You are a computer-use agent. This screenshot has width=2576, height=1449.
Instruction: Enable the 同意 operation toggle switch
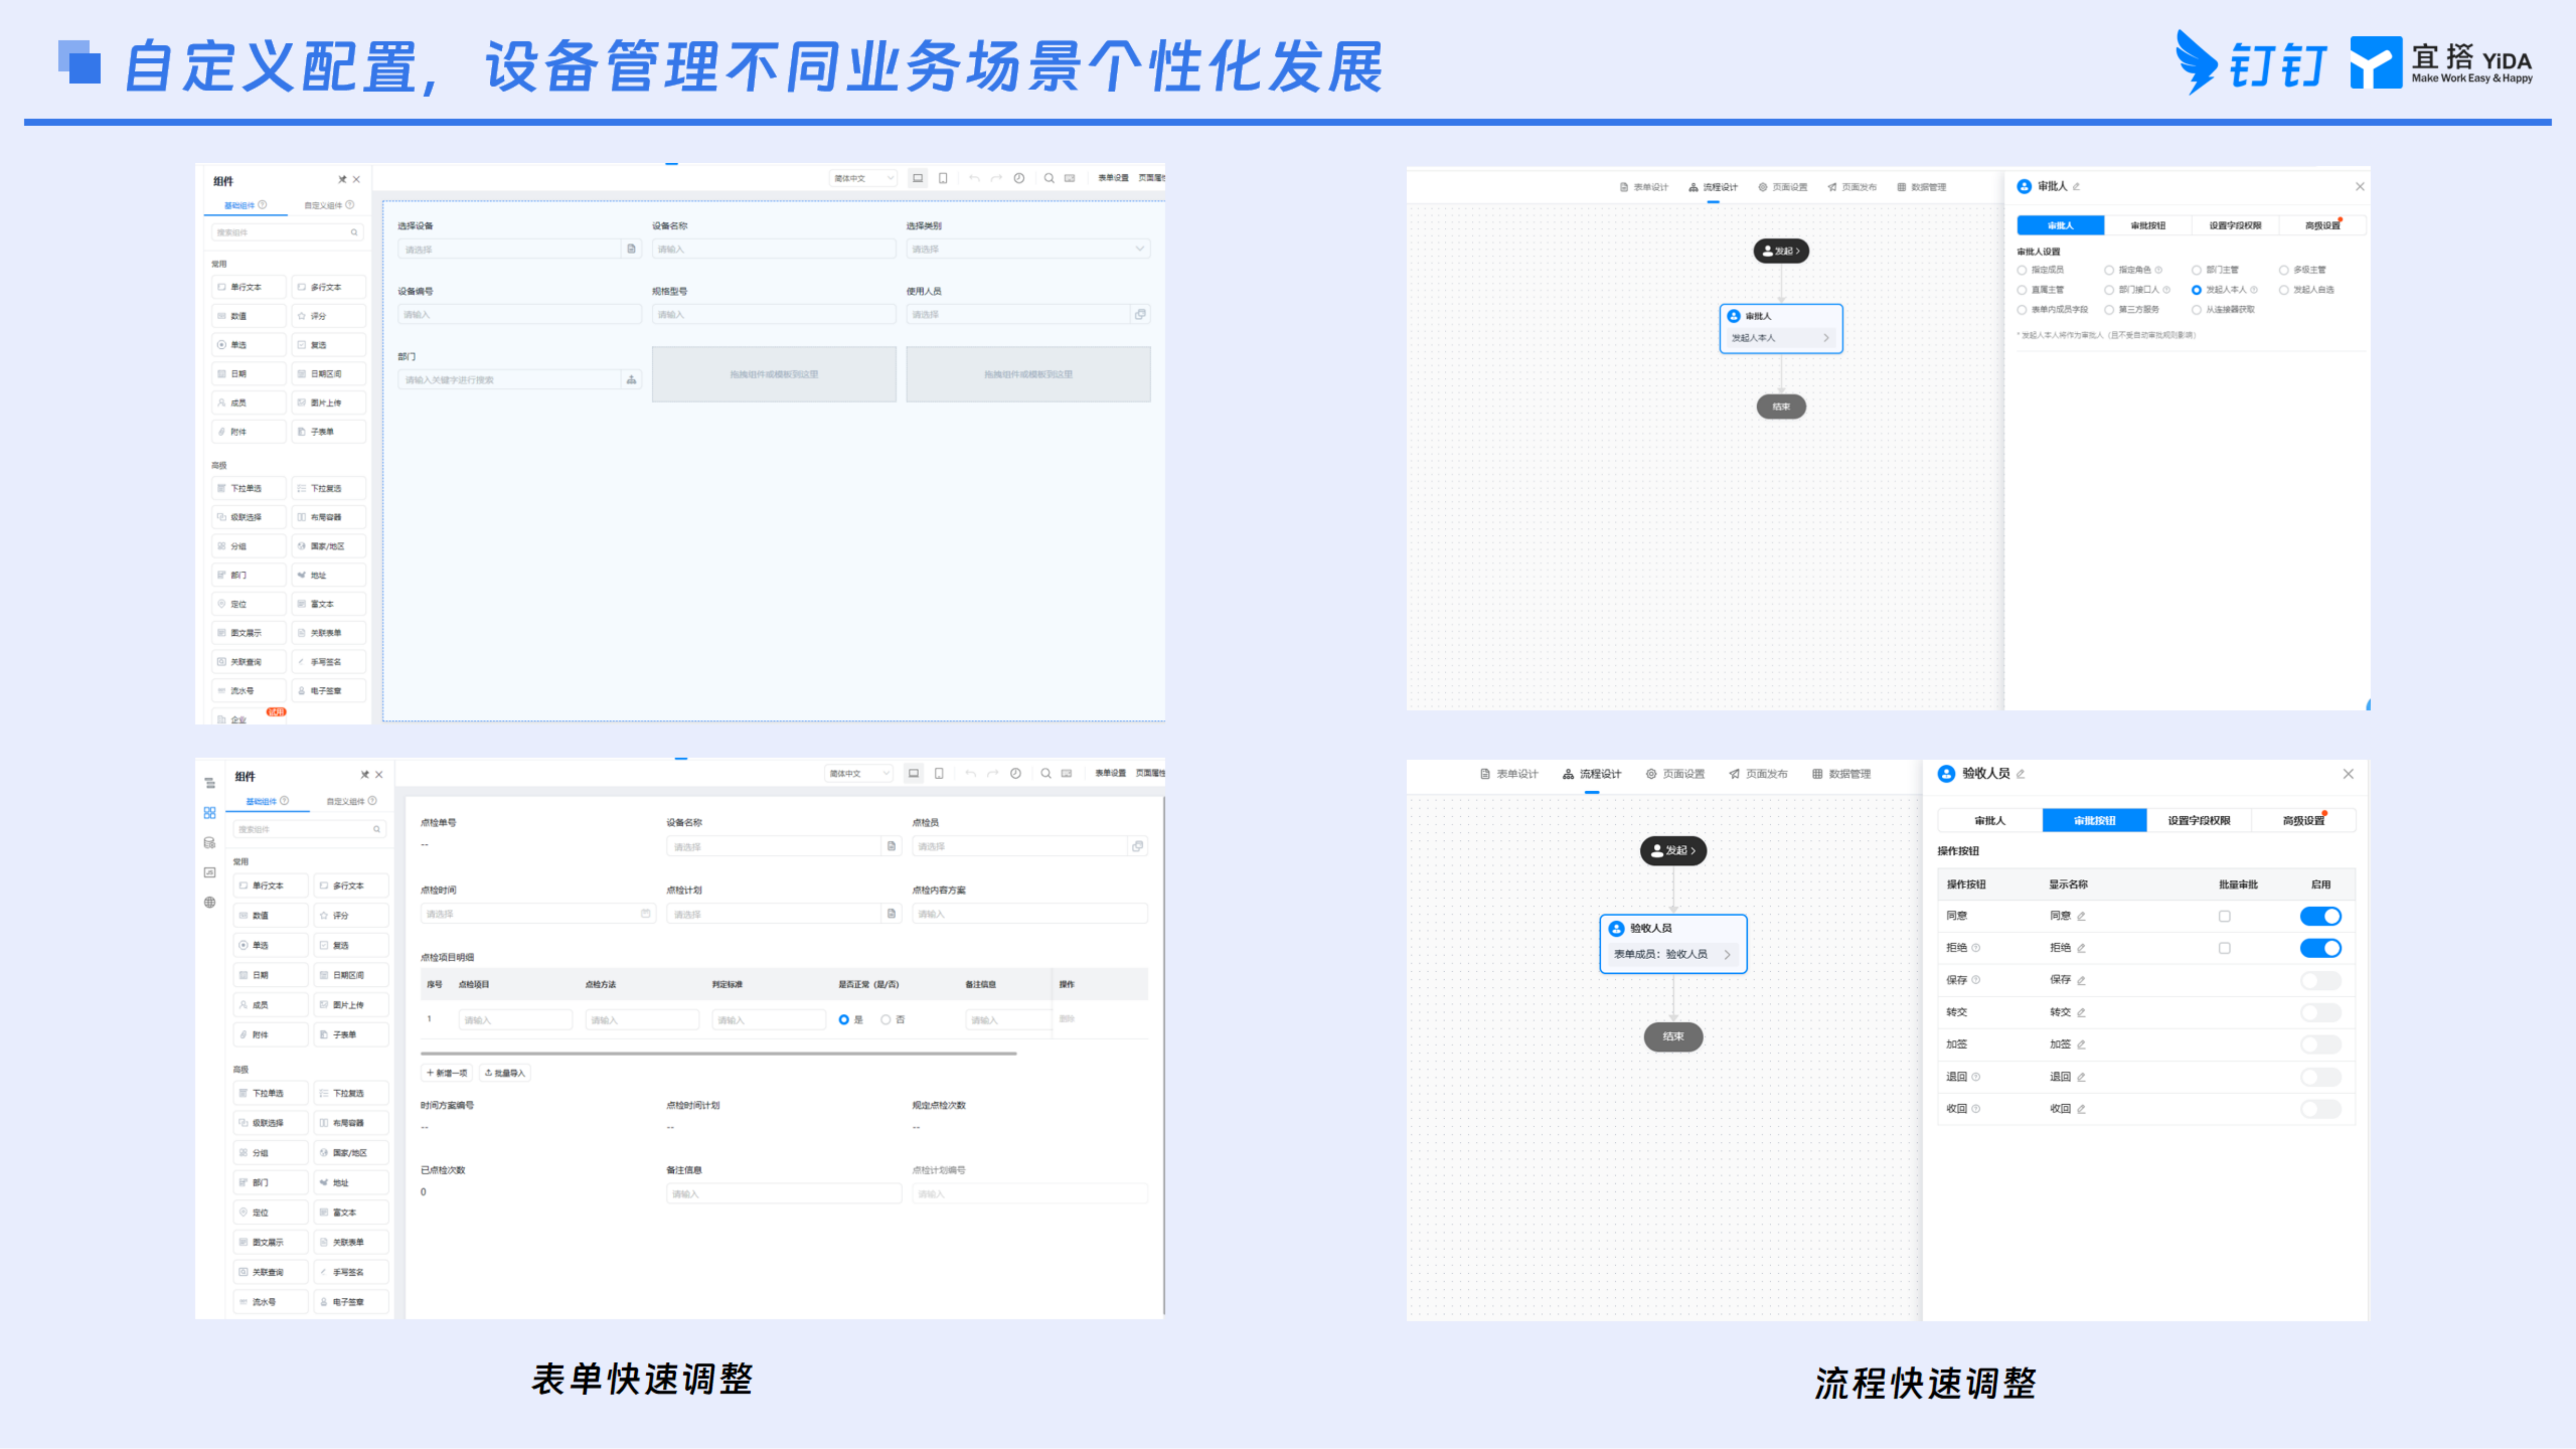2321,916
